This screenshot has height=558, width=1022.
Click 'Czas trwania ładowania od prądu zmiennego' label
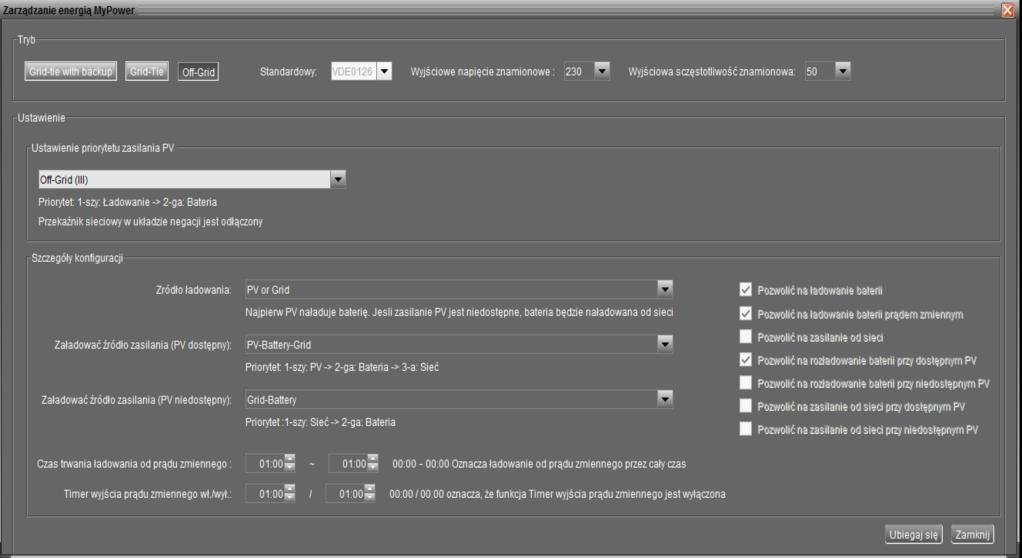pyautogui.click(x=134, y=464)
